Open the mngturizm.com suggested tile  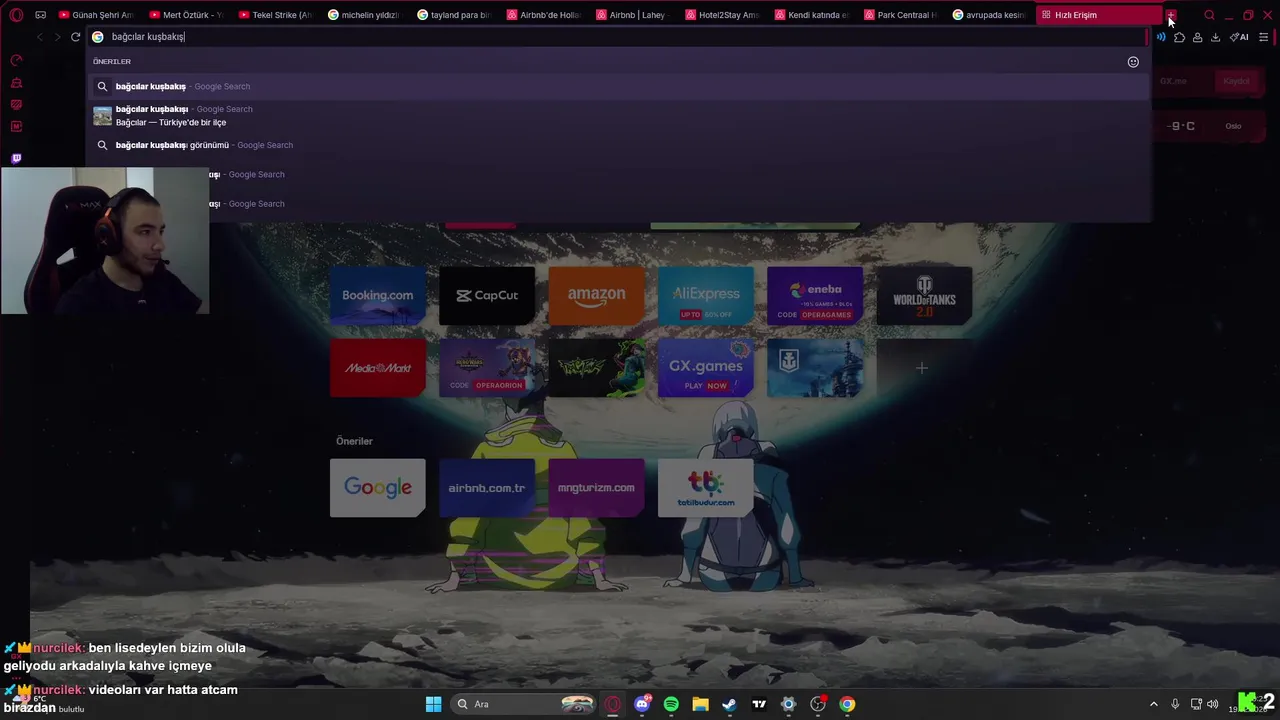[596, 488]
